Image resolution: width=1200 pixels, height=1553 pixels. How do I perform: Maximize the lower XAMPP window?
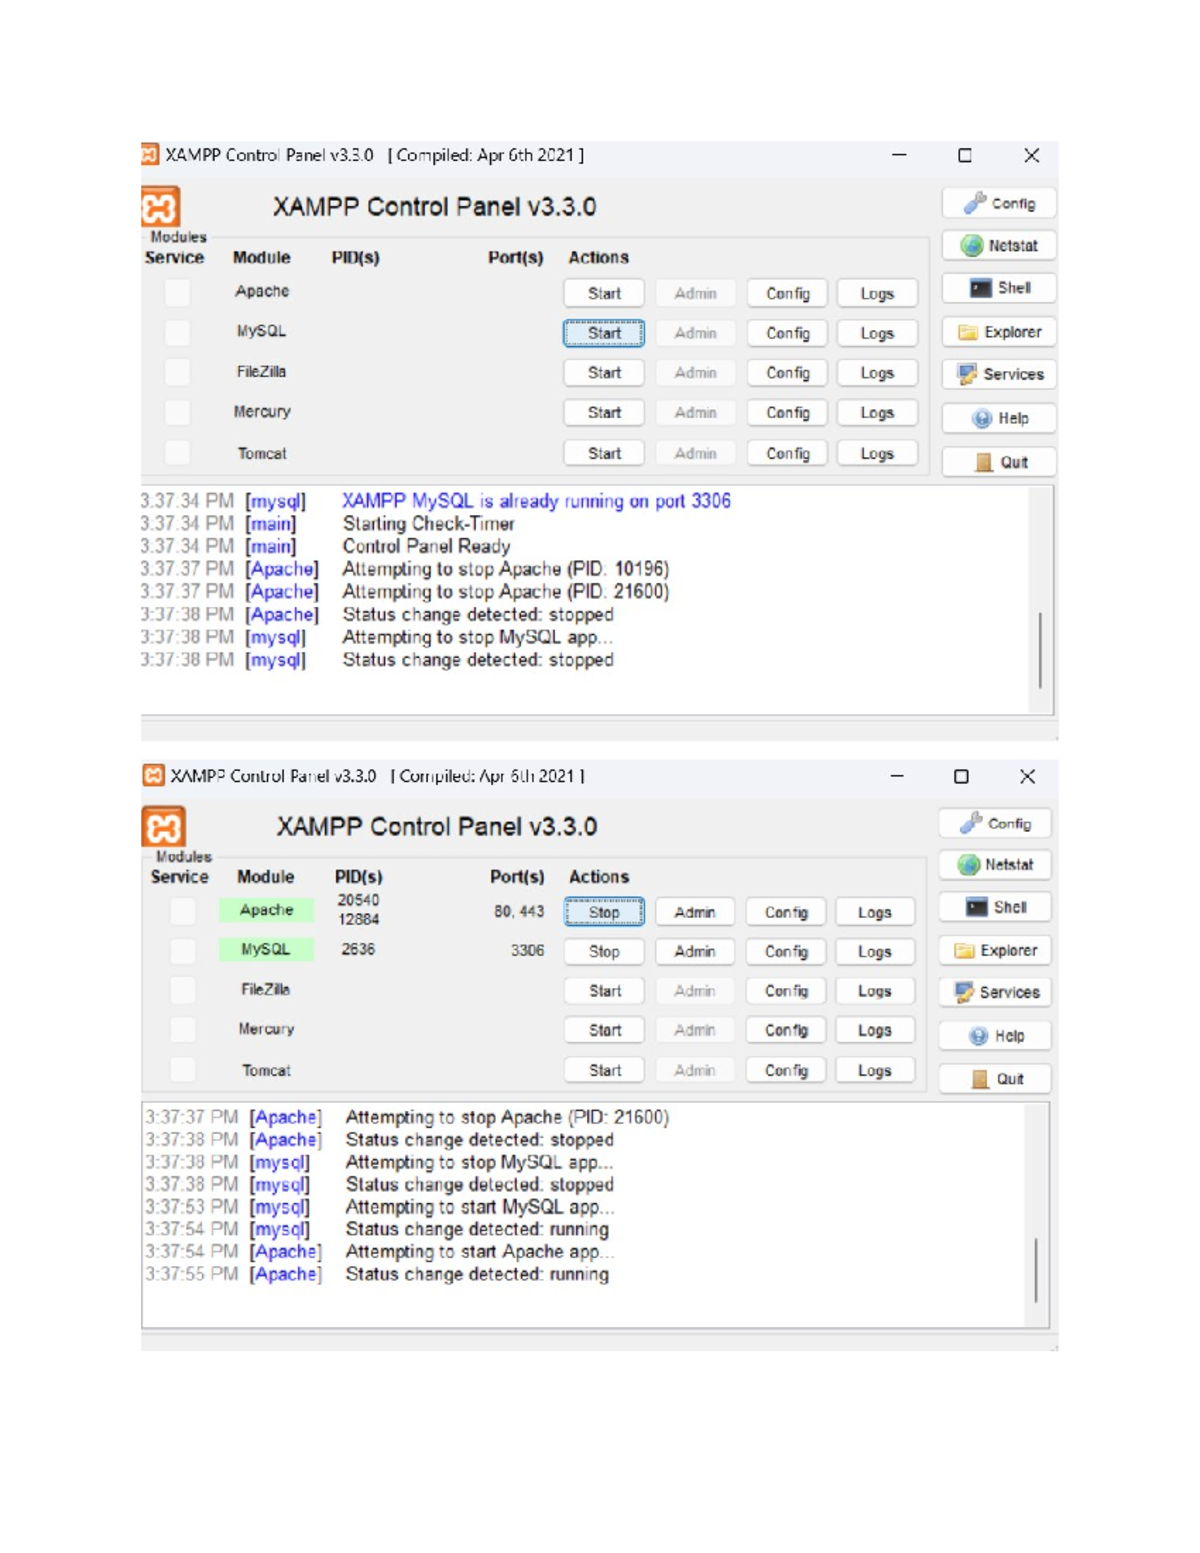(961, 776)
